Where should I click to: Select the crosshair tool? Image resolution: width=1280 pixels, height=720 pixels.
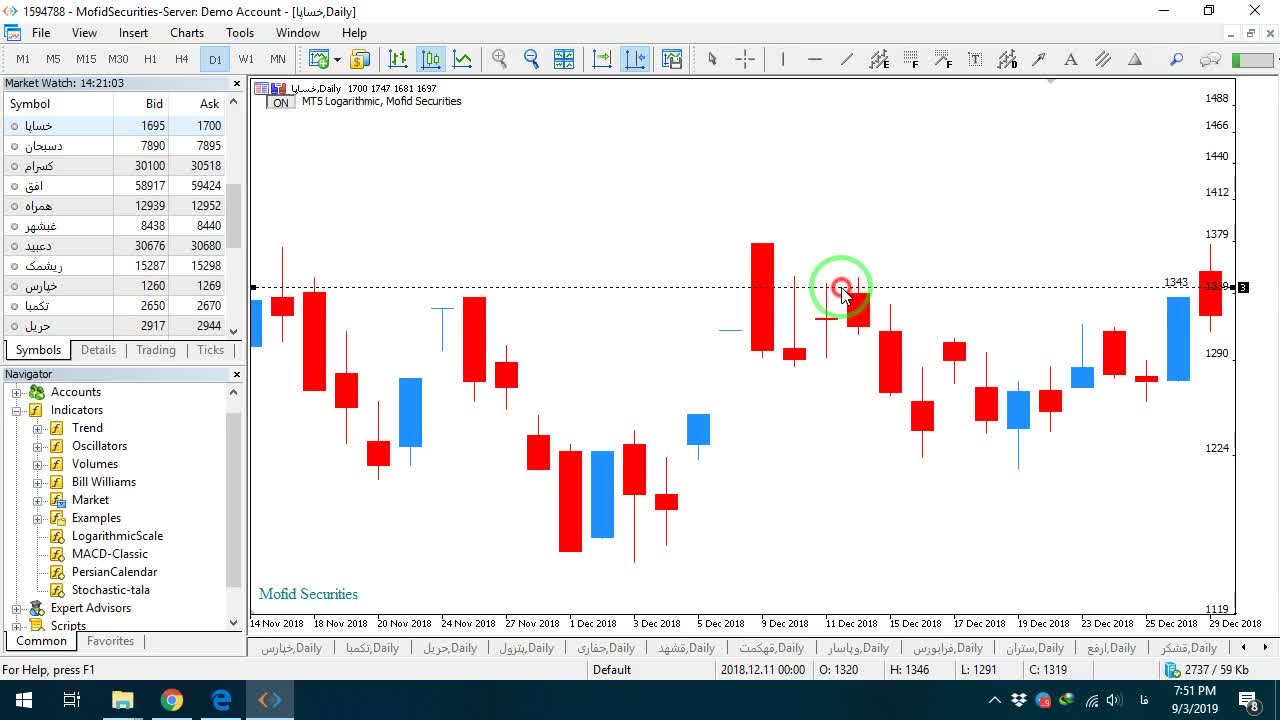coord(745,59)
